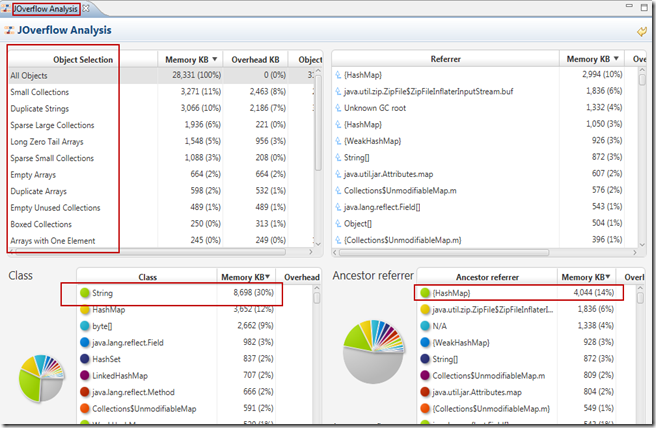The width and height of the screenshot is (656, 428).
Task: Click the blue circle beside java.lang.reflect.Field
Action: click(85, 343)
